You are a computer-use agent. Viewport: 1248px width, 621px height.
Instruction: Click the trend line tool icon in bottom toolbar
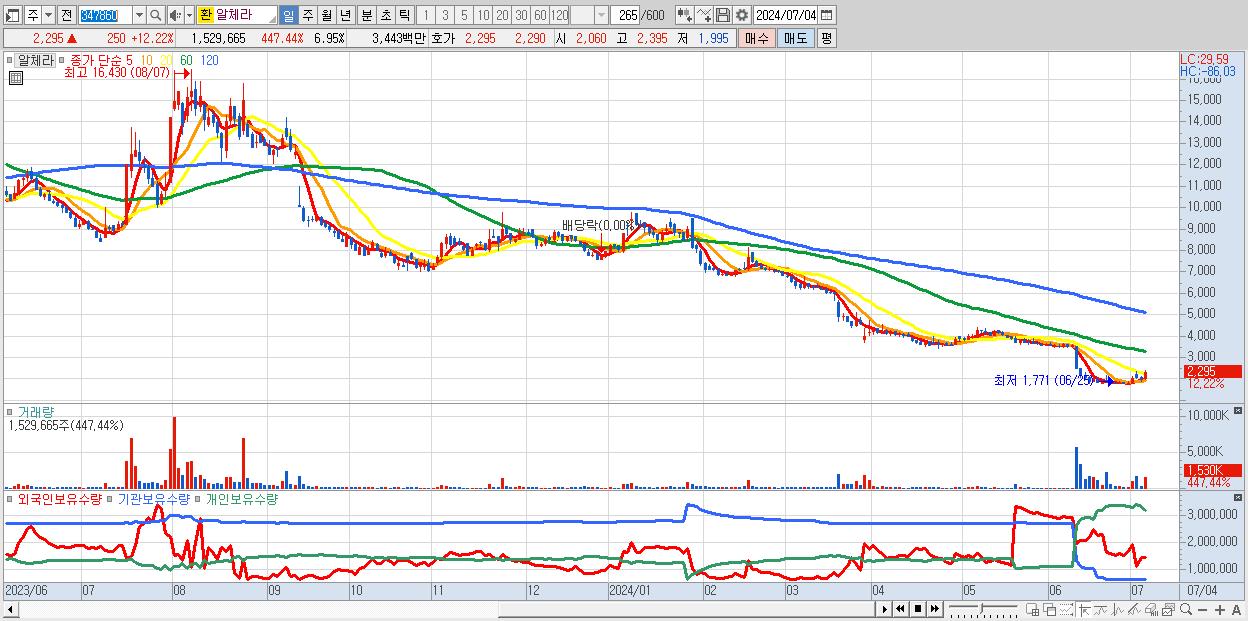(x=1101, y=610)
